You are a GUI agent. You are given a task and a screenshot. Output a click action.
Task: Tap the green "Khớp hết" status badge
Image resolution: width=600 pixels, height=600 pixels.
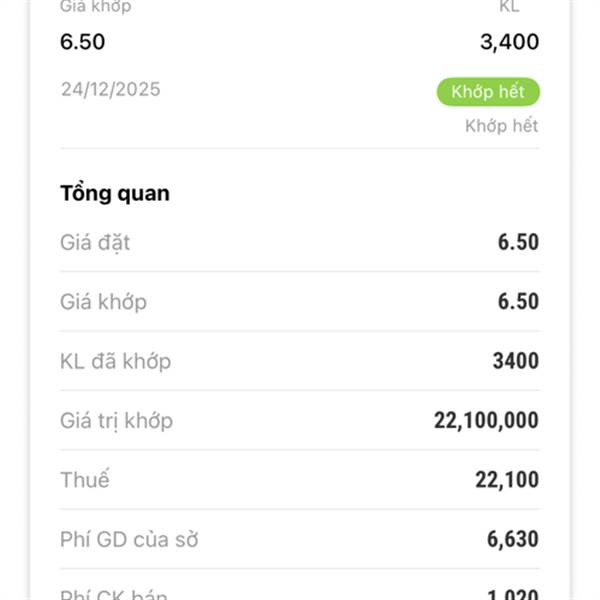(x=488, y=92)
